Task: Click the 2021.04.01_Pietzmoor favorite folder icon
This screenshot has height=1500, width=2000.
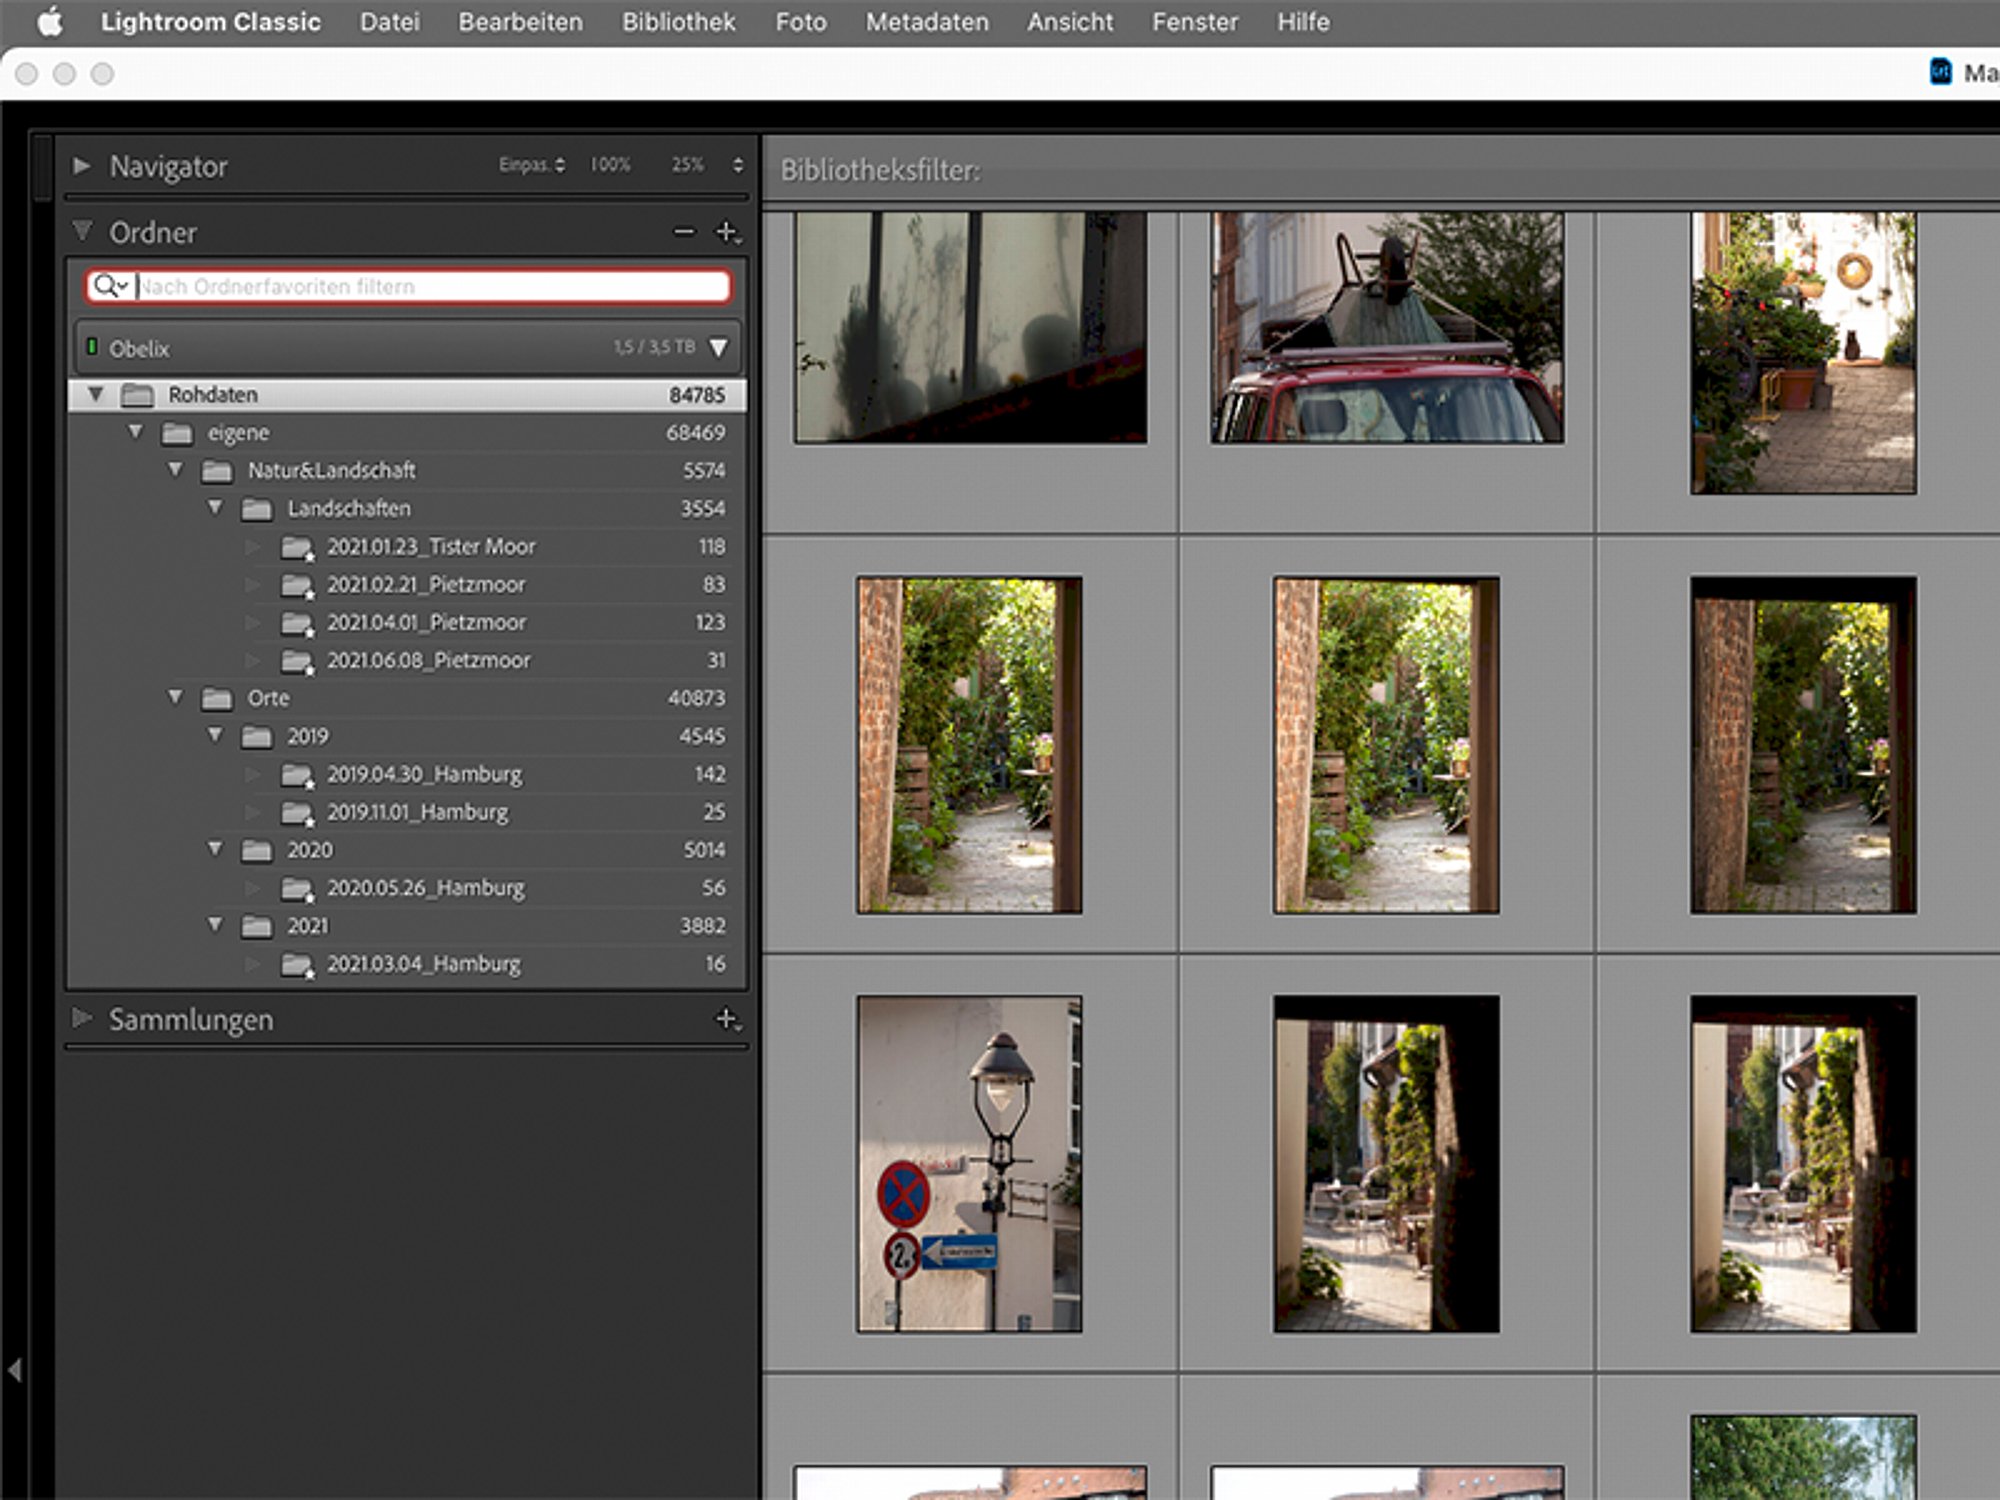Action: (298, 624)
